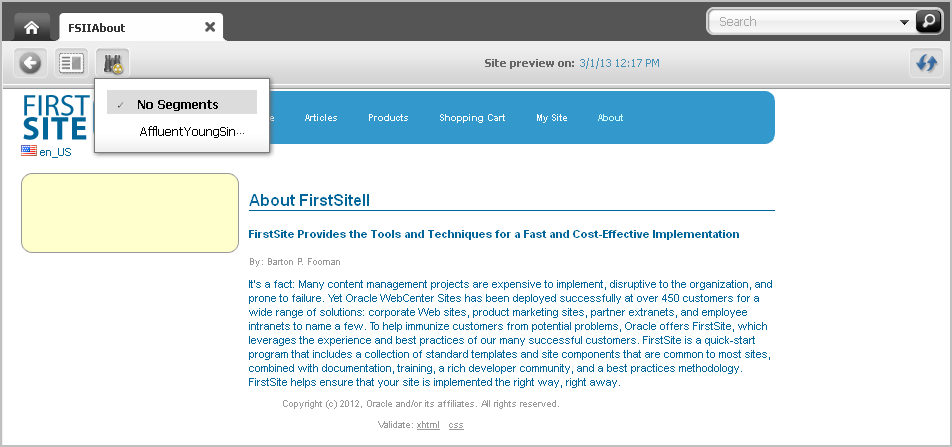Open the site preview date 3/1/13 12:17 PM
This screenshot has height=447, width=952.
pos(619,63)
